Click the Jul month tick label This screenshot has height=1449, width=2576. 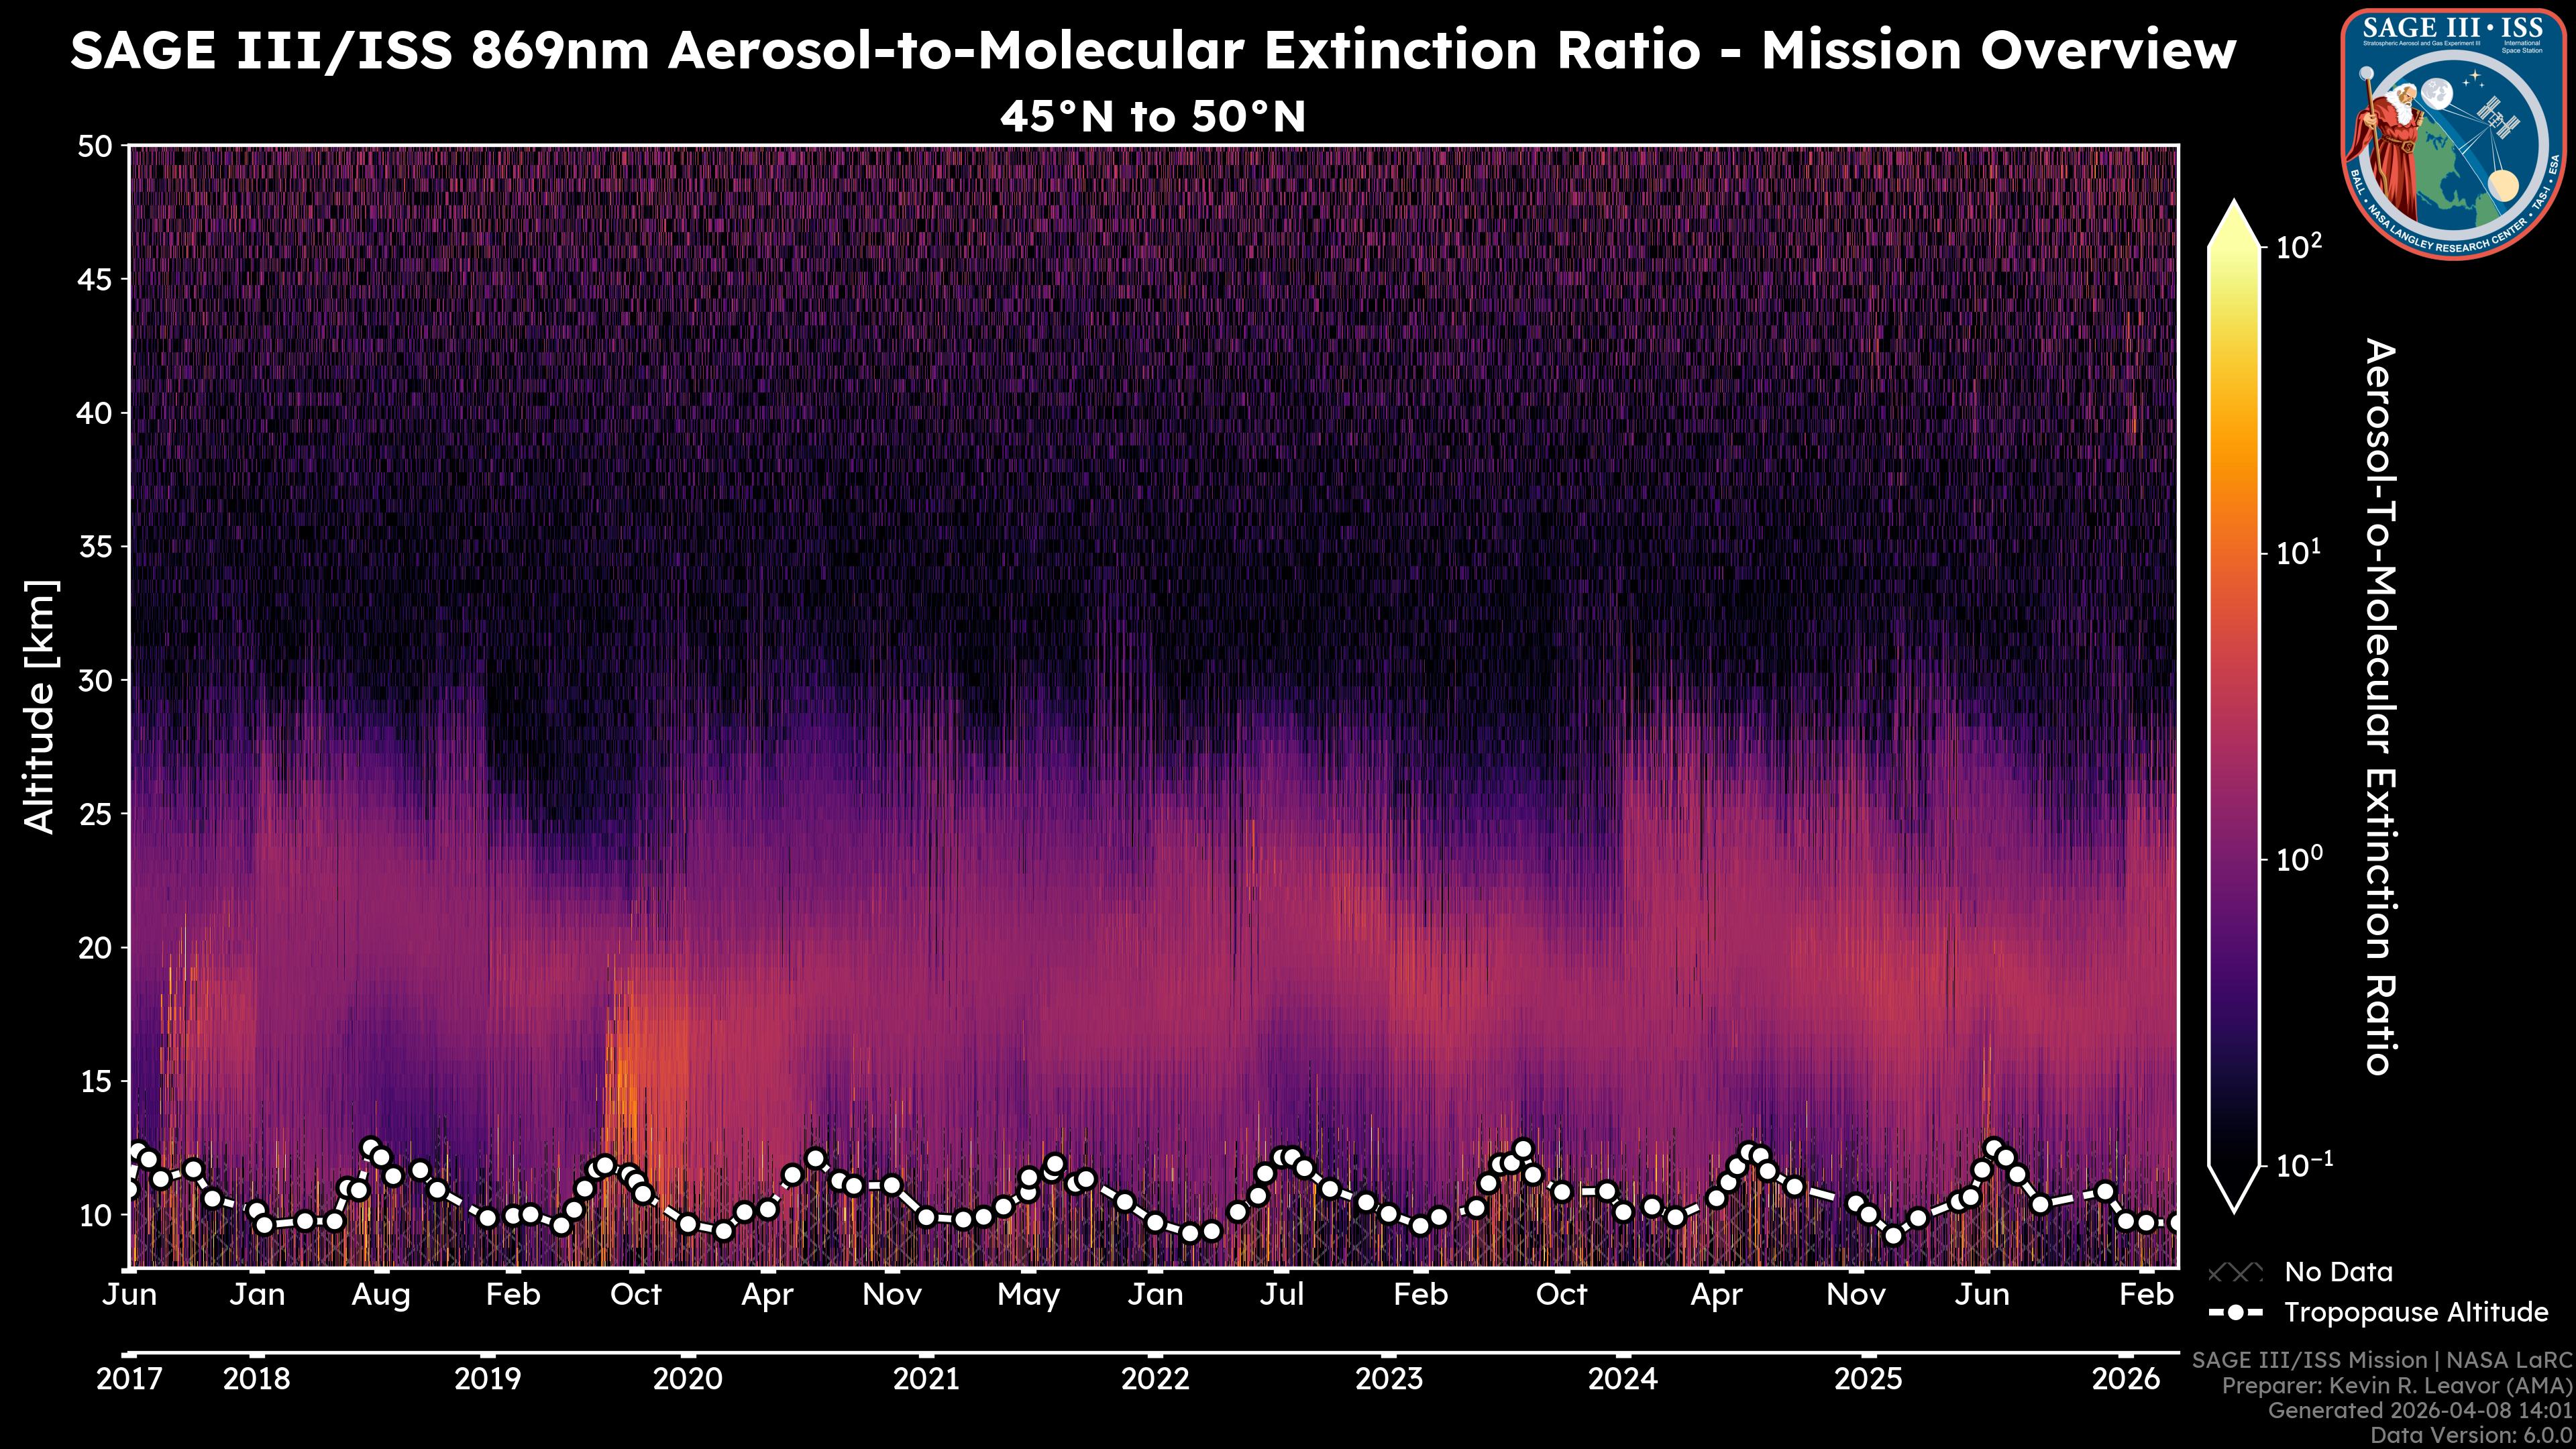tap(1281, 1294)
